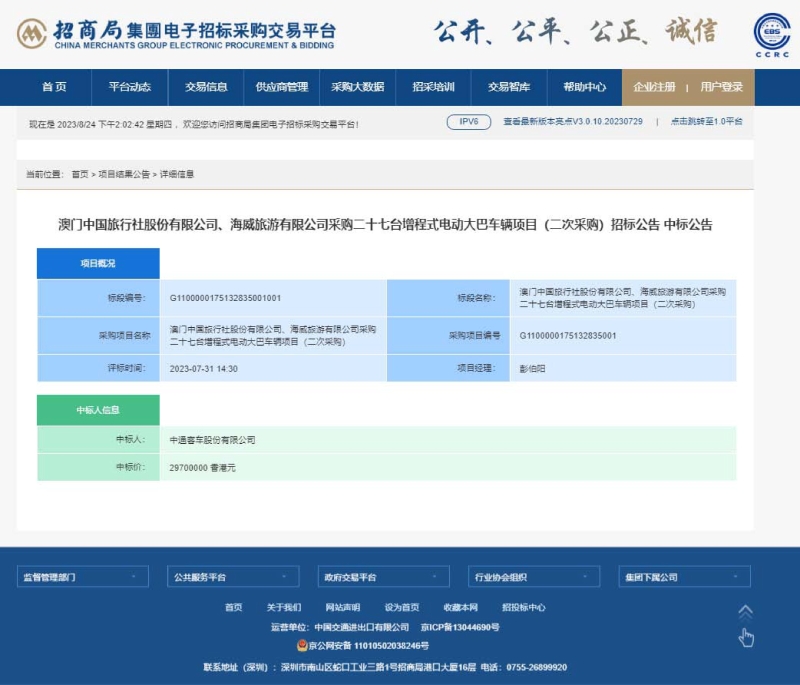Click the 中标人信息 section header
The width and height of the screenshot is (800, 685).
(98, 410)
